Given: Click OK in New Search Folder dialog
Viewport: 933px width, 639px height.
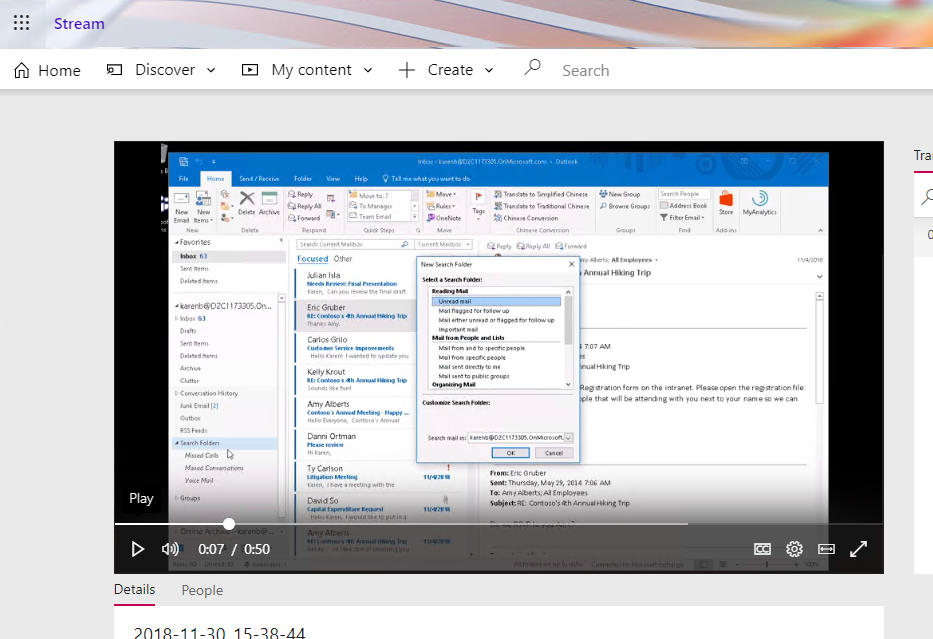Looking at the screenshot, I should coord(511,453).
